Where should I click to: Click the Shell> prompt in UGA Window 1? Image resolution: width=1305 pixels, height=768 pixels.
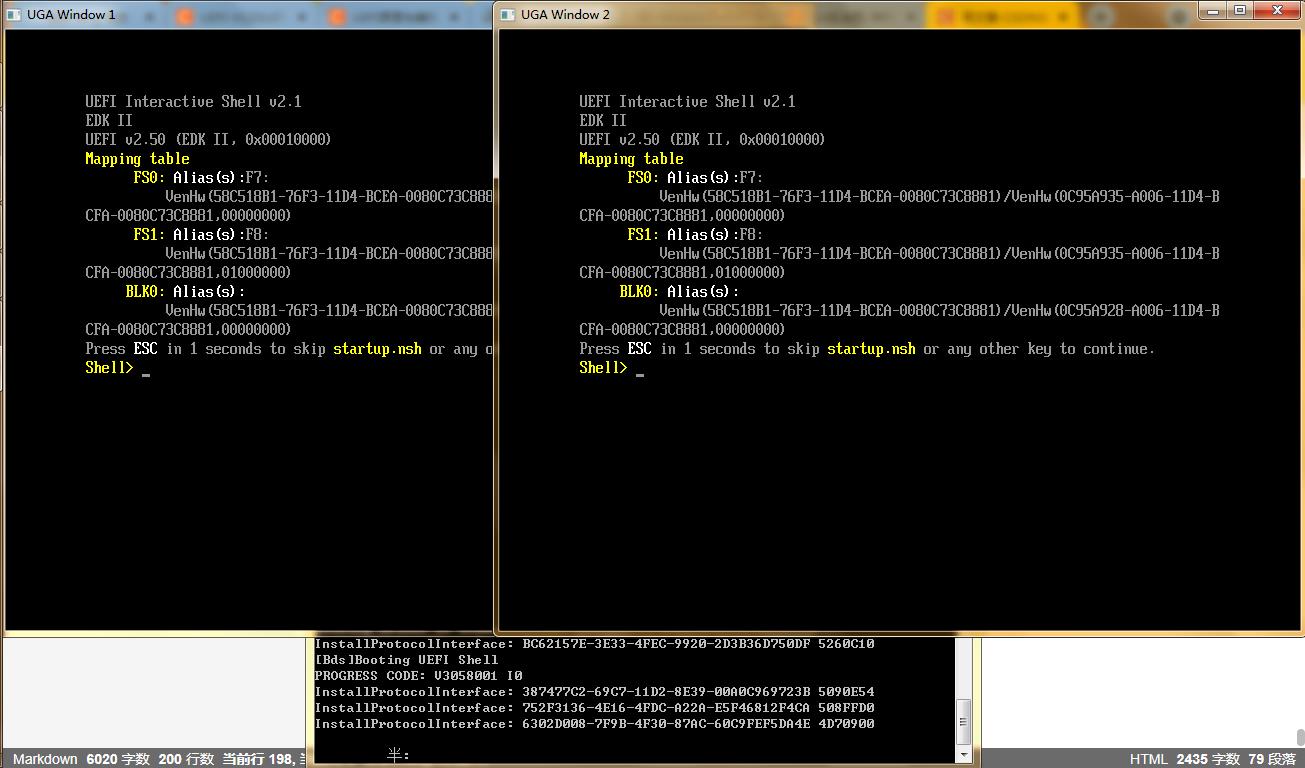109,368
